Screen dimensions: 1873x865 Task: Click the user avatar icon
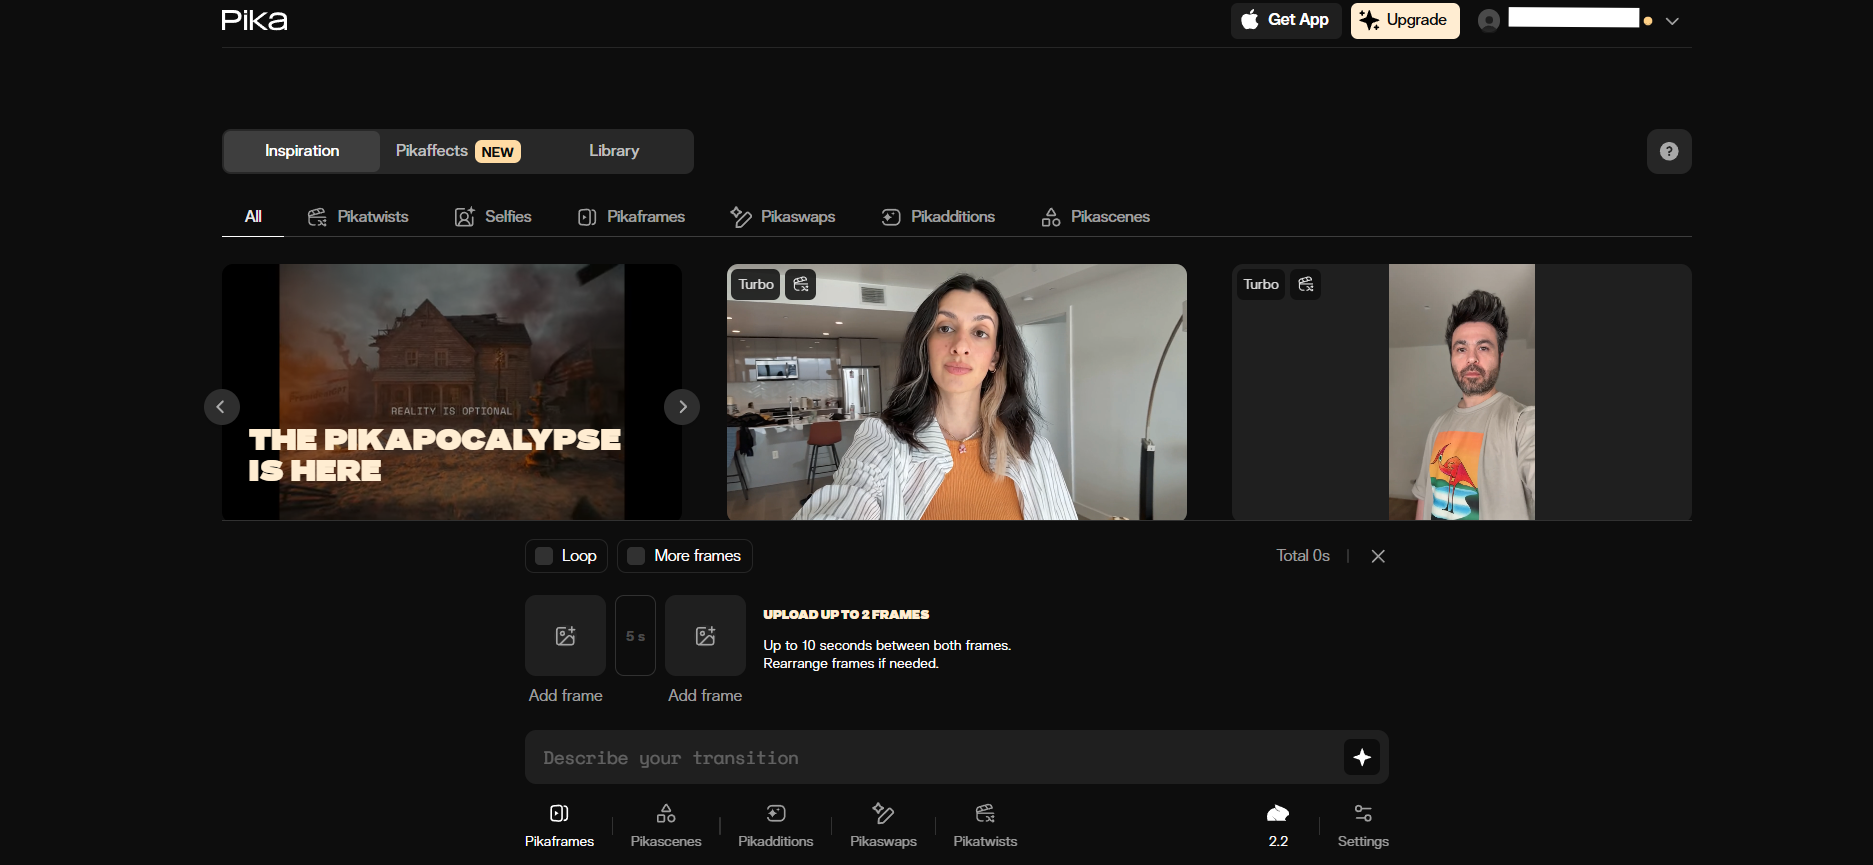[x=1489, y=20]
